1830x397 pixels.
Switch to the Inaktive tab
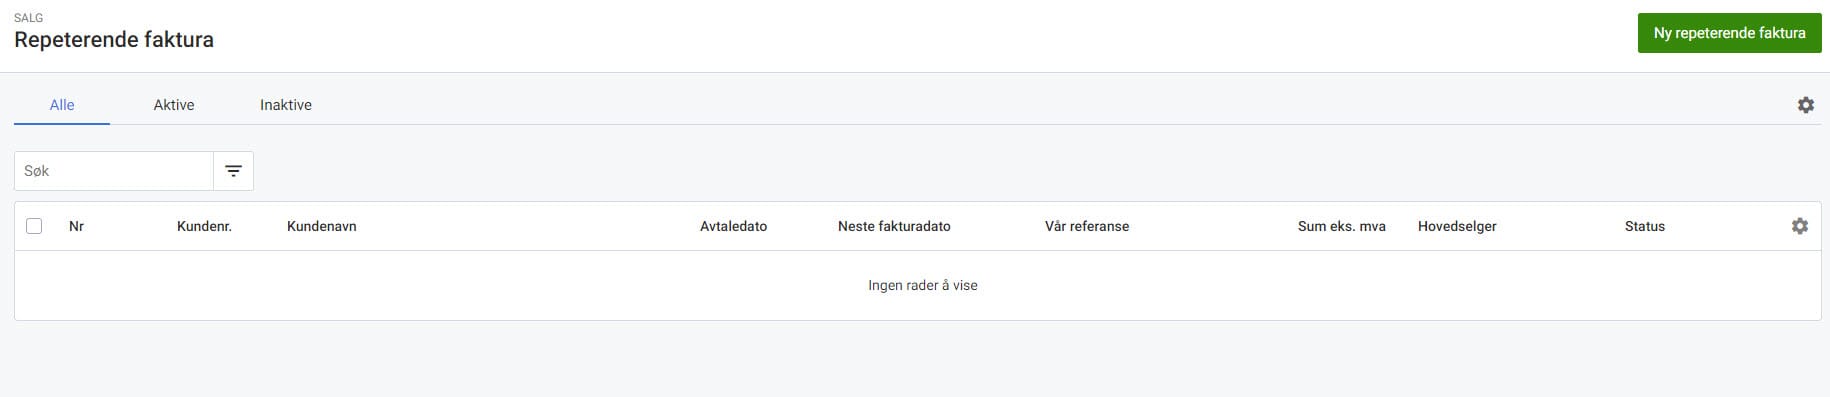pyautogui.click(x=286, y=105)
